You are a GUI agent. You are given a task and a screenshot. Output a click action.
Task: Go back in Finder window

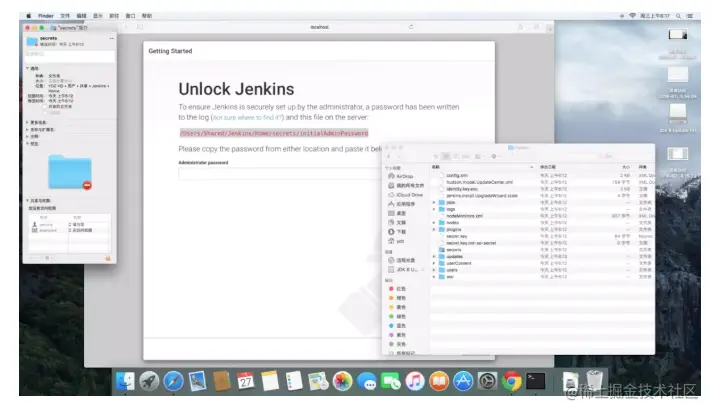pyautogui.click(x=389, y=156)
